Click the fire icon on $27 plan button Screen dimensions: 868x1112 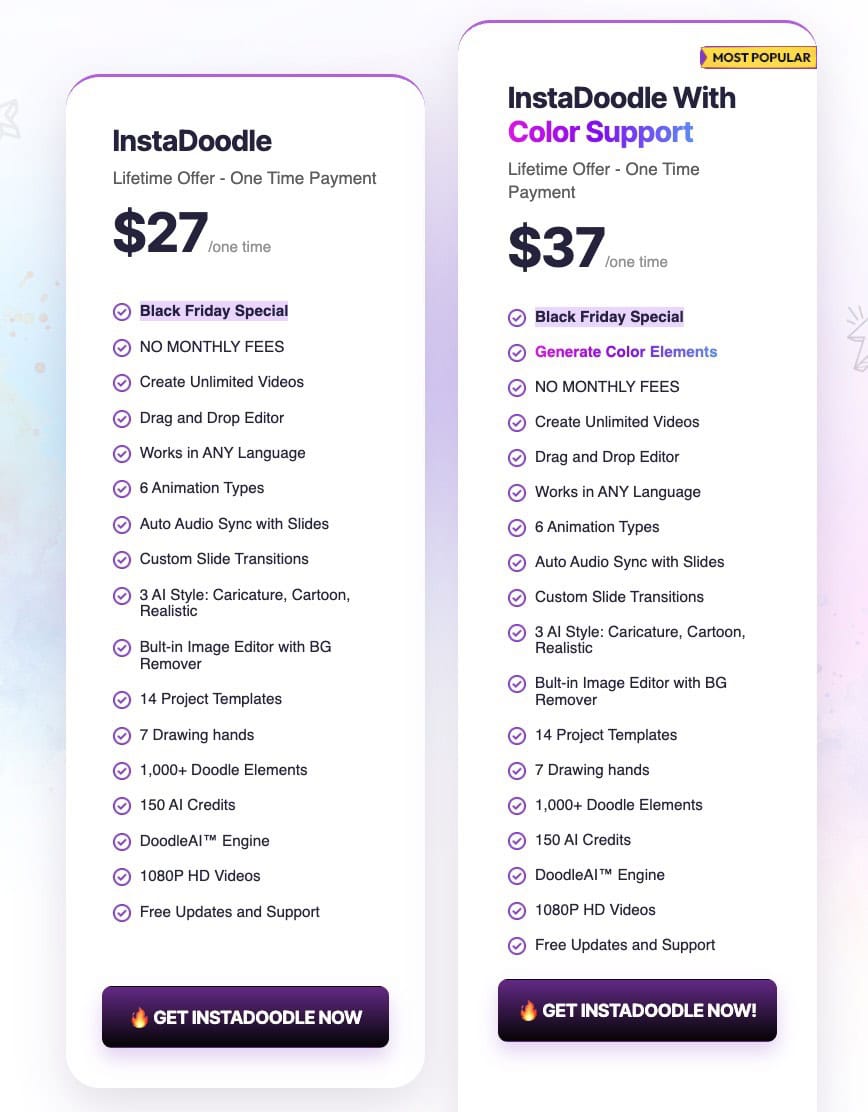(x=139, y=1017)
